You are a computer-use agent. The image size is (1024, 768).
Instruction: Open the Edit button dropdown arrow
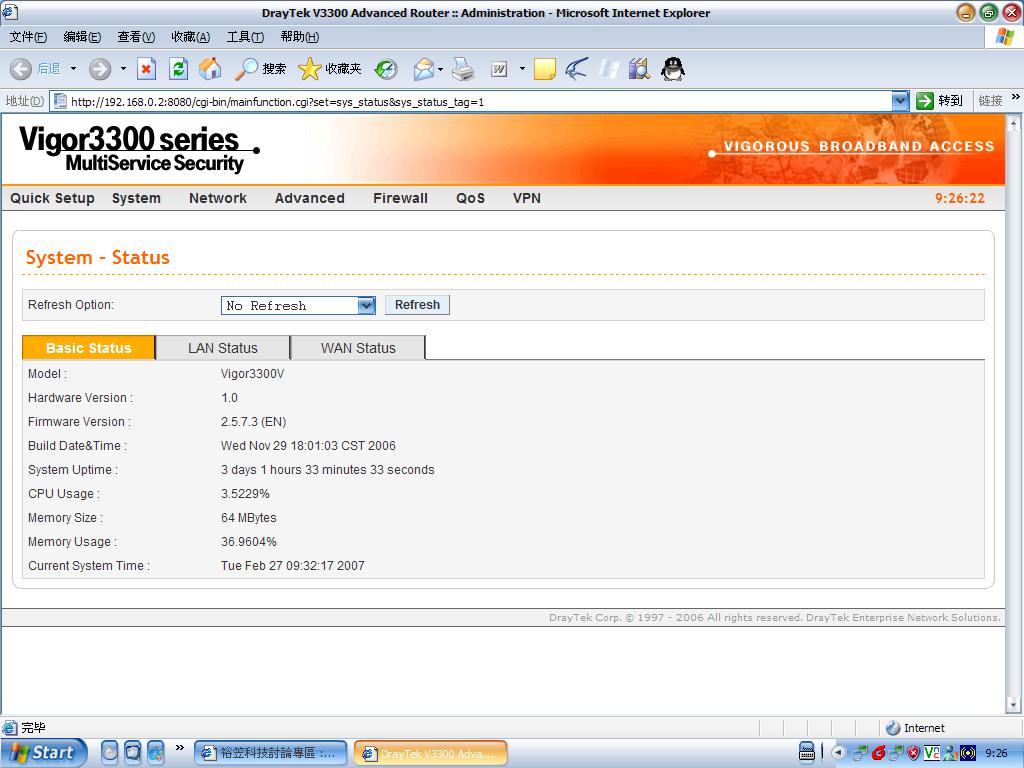pyautogui.click(x=522, y=69)
